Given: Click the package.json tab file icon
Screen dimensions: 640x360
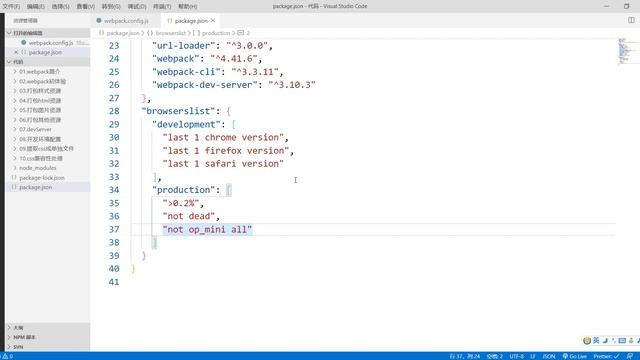Looking at the screenshot, I should pos(169,20).
